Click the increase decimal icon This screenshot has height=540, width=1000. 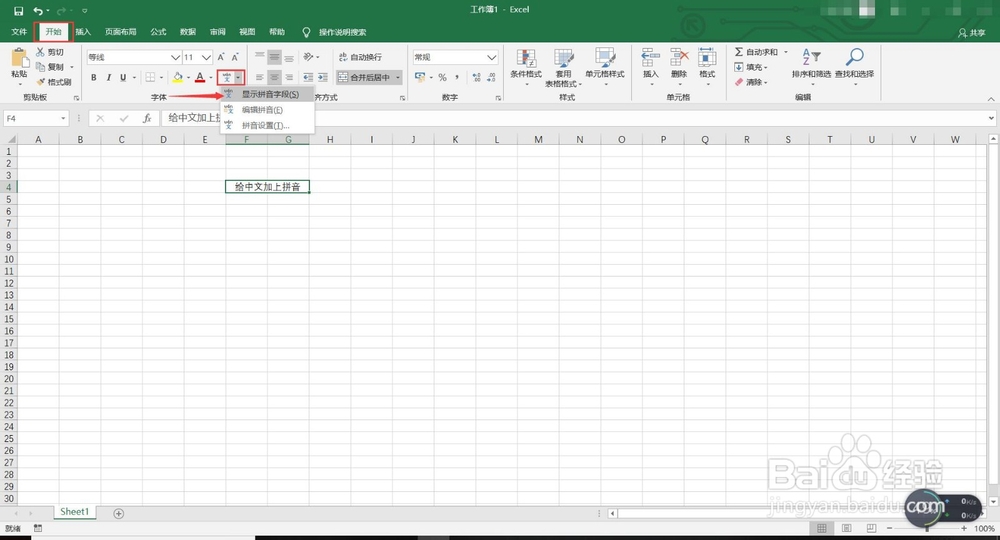(476, 77)
